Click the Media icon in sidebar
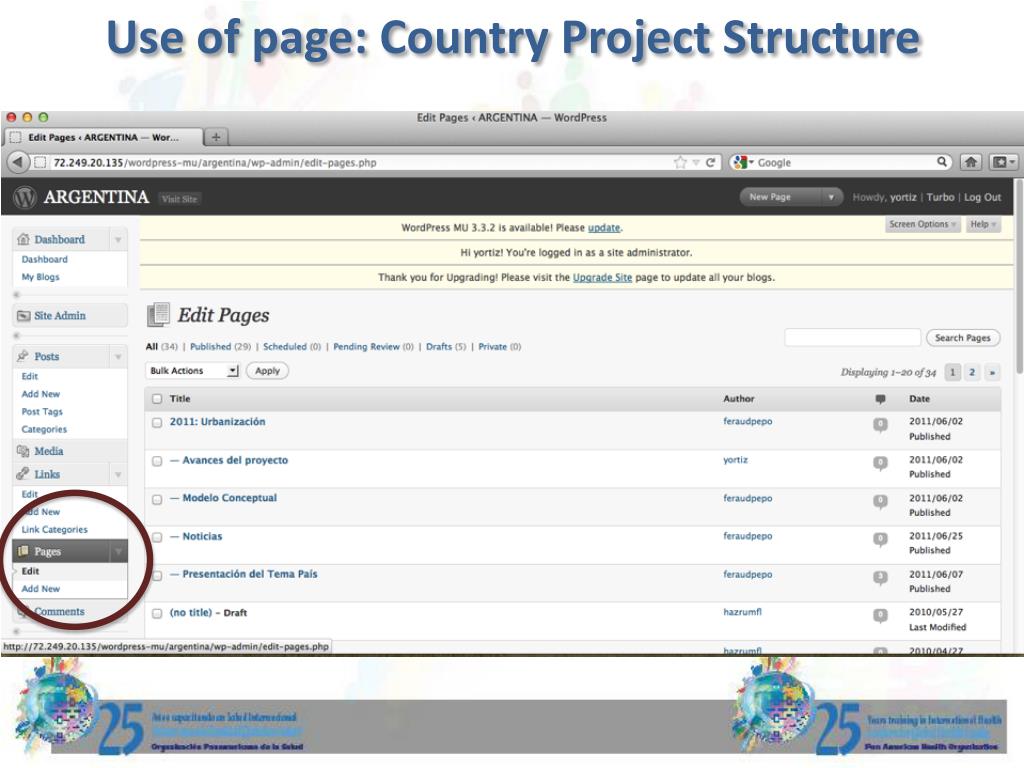The image size is (1024, 768). [24, 451]
